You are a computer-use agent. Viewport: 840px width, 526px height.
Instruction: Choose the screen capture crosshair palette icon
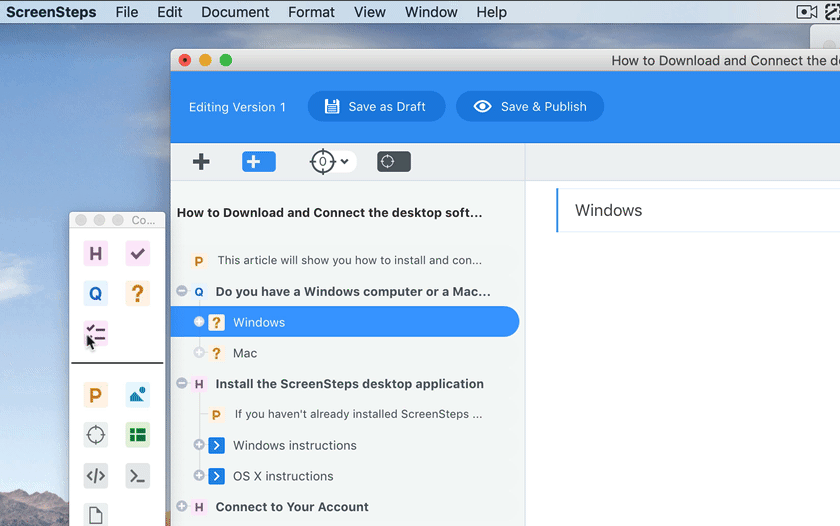(96, 435)
